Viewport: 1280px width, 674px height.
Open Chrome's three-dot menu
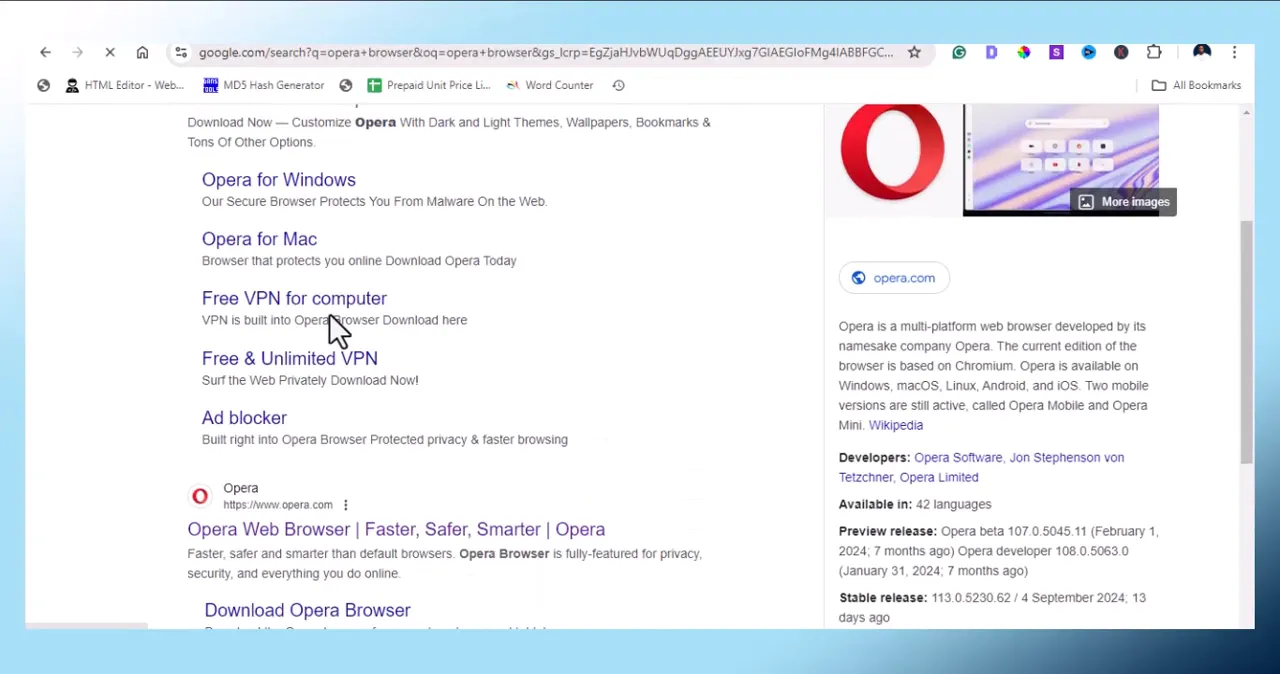(x=1234, y=52)
